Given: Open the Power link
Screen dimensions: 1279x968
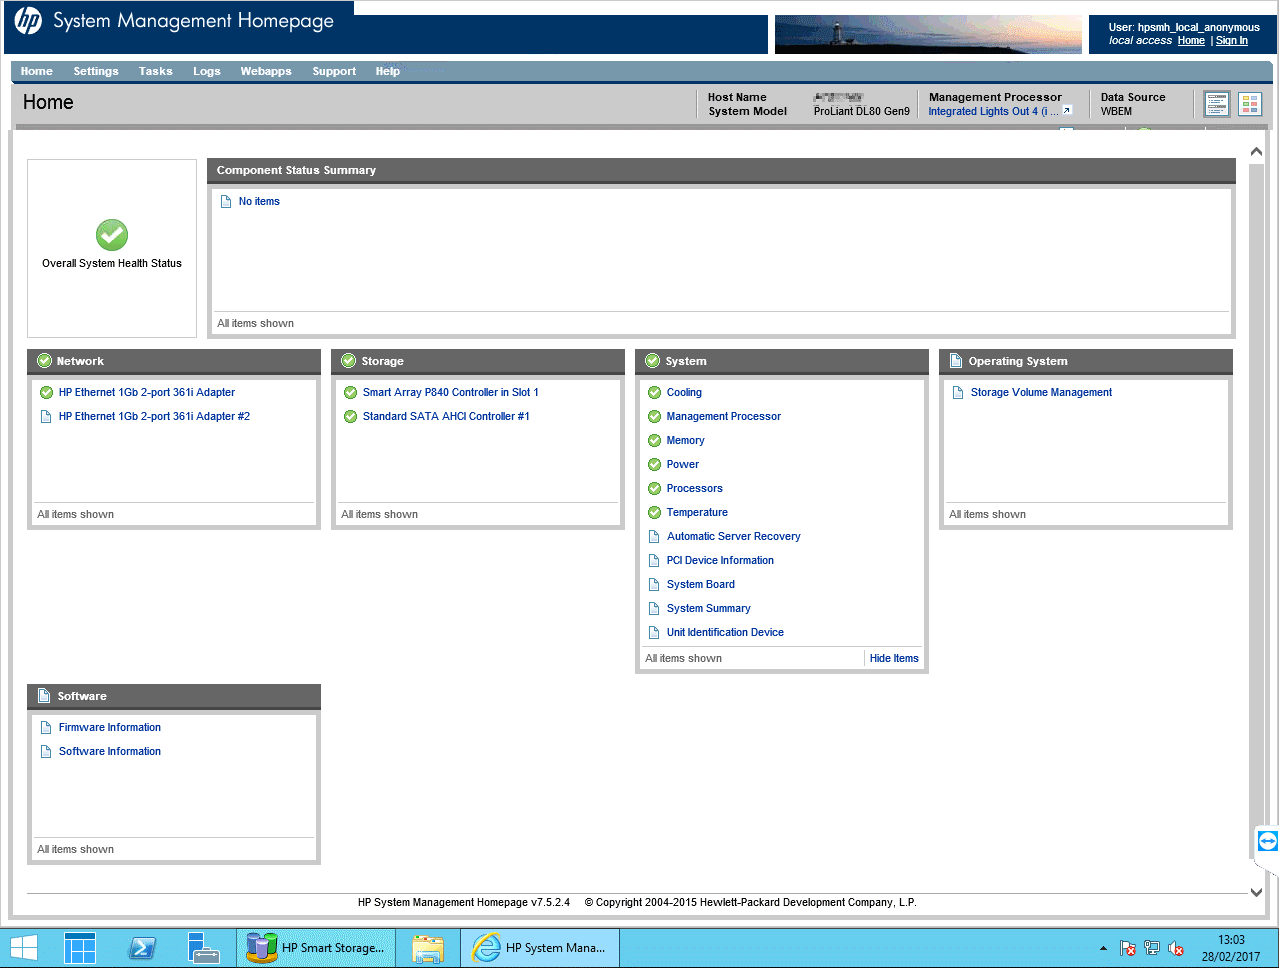Looking at the screenshot, I should tap(683, 465).
